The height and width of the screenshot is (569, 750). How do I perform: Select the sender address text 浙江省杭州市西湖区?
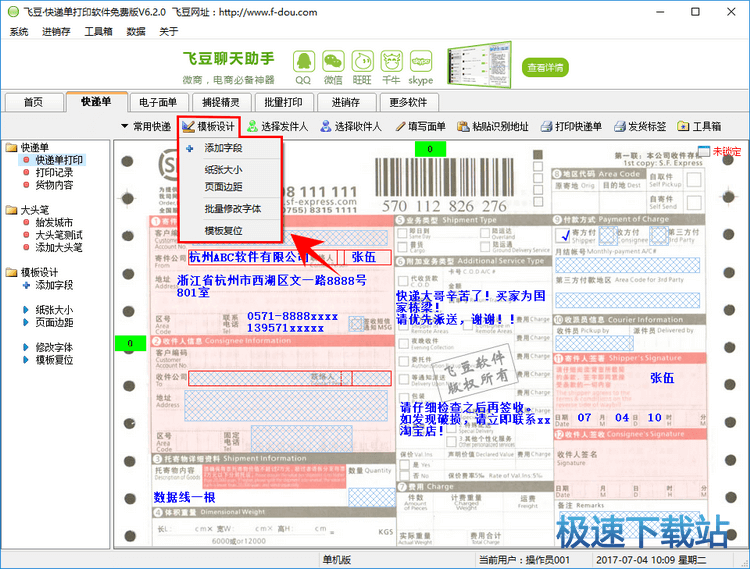(x=272, y=286)
